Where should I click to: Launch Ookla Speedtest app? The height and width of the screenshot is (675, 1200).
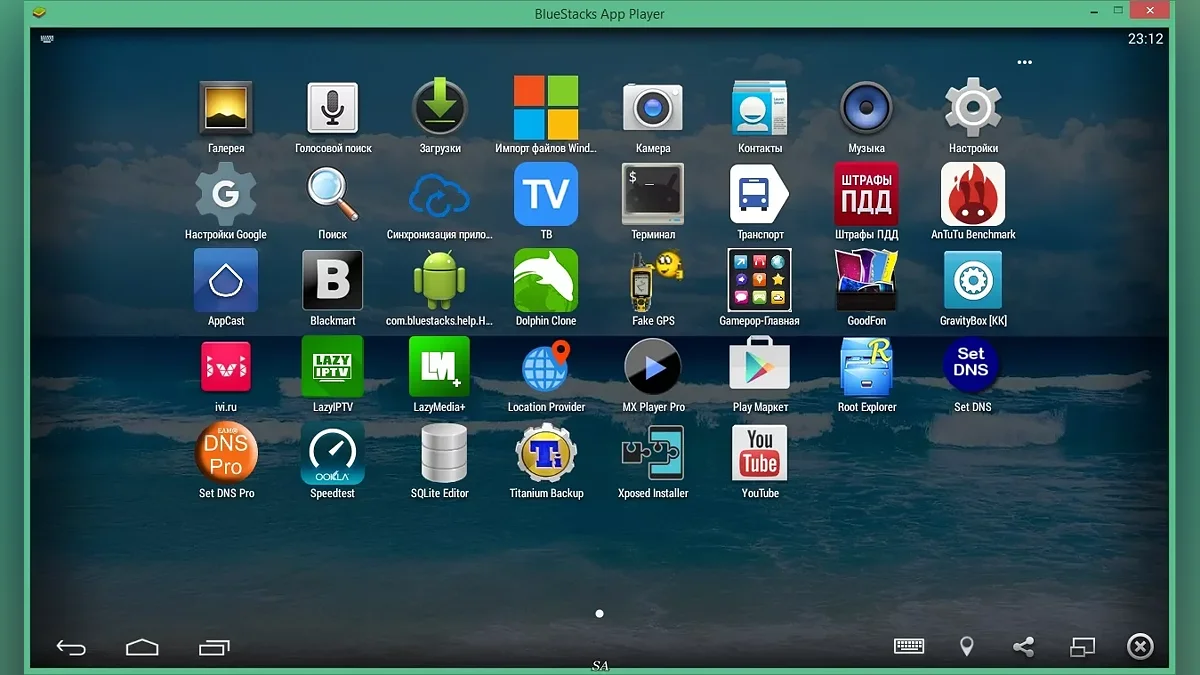point(333,453)
